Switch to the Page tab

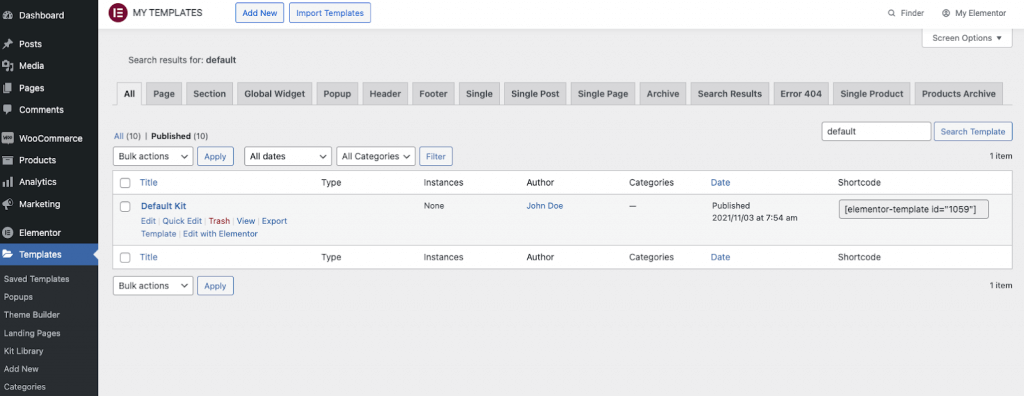pyautogui.click(x=164, y=93)
